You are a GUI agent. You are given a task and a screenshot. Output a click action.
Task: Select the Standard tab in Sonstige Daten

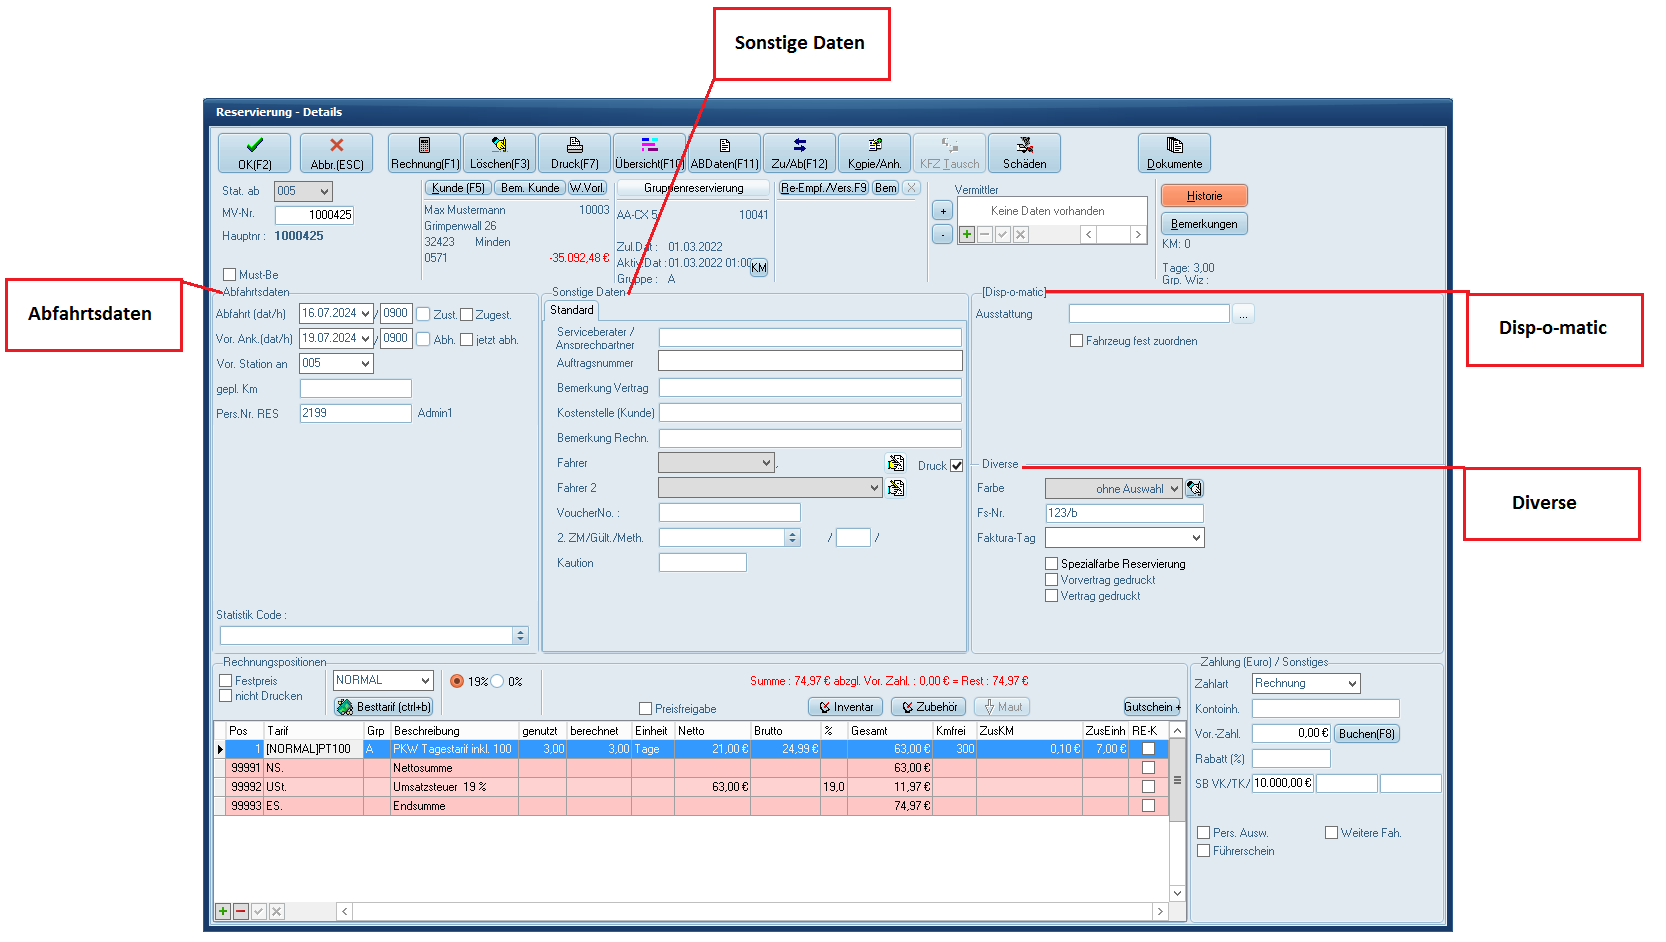[572, 310]
